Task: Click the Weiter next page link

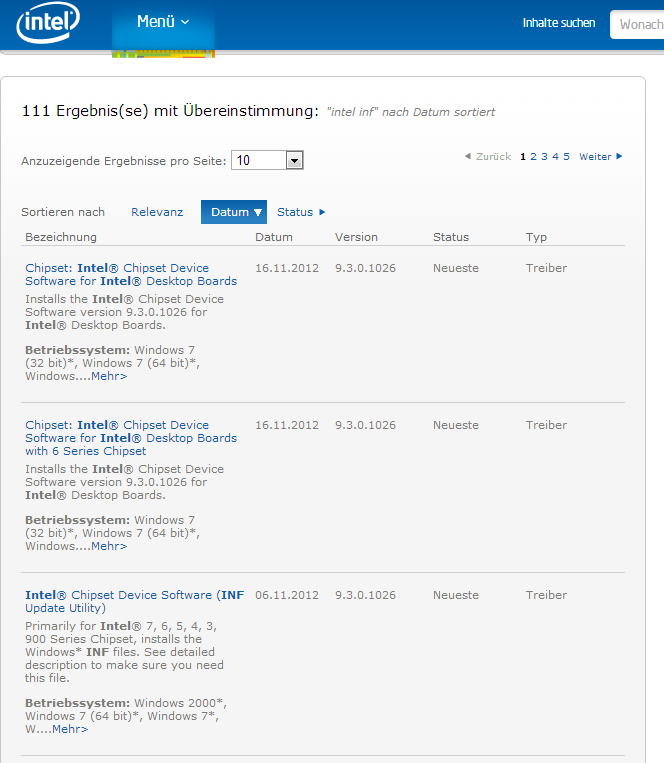Action: point(595,157)
